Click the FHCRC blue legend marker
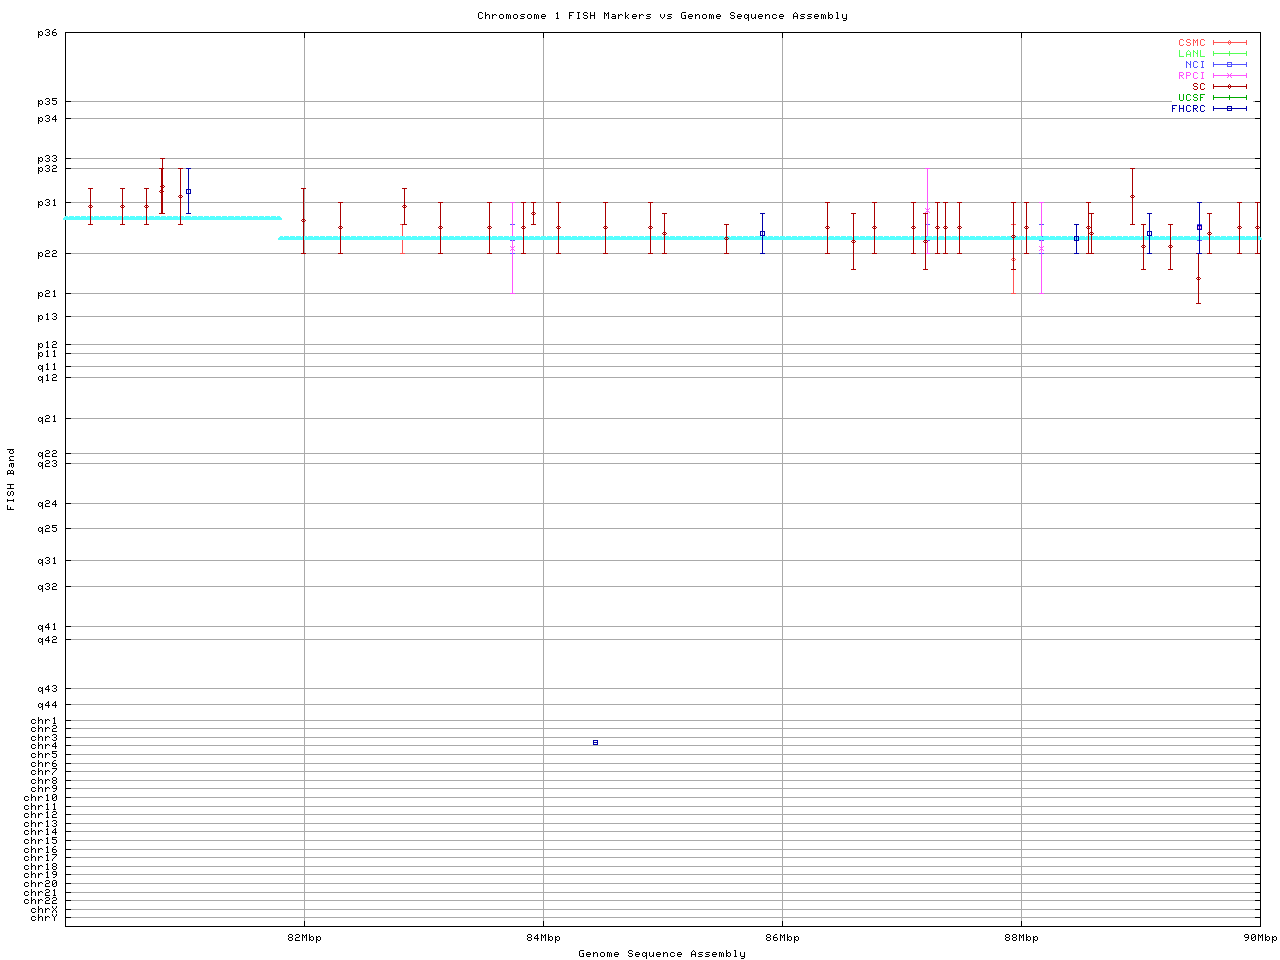Image resolution: width=1280 pixels, height=960 pixels. [1229, 109]
